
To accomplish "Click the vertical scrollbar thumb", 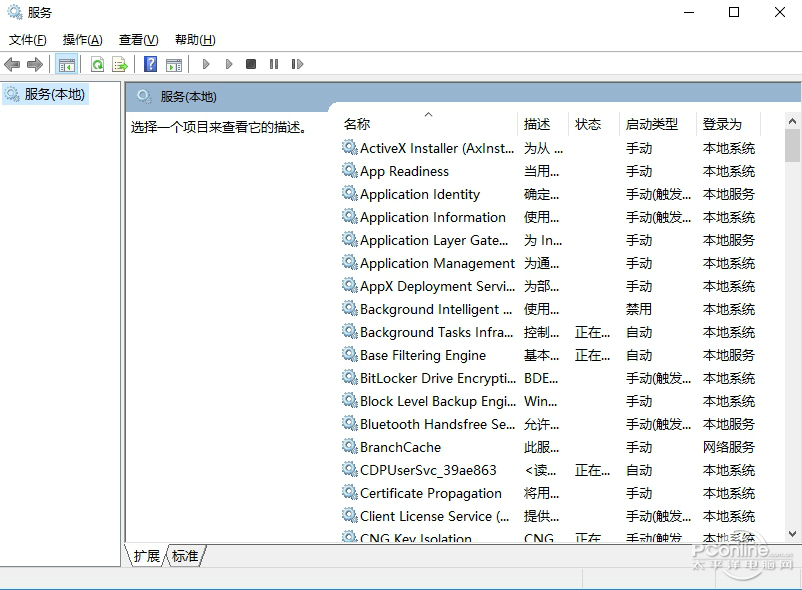I will click(792, 145).
